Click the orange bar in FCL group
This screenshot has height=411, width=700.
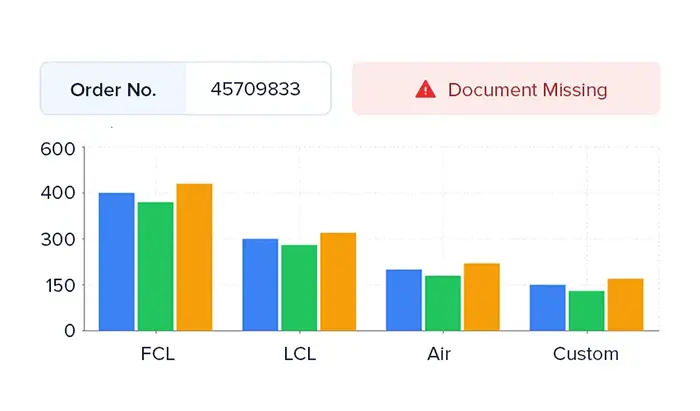194,257
